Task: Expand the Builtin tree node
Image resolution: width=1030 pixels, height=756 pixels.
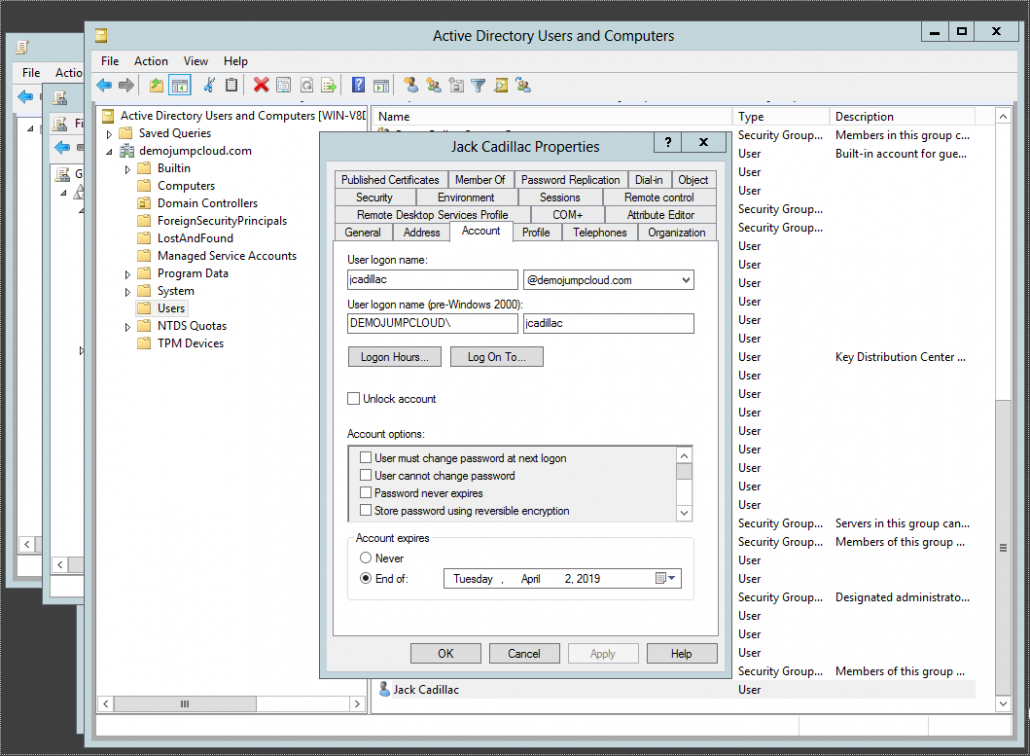Action: (127, 168)
